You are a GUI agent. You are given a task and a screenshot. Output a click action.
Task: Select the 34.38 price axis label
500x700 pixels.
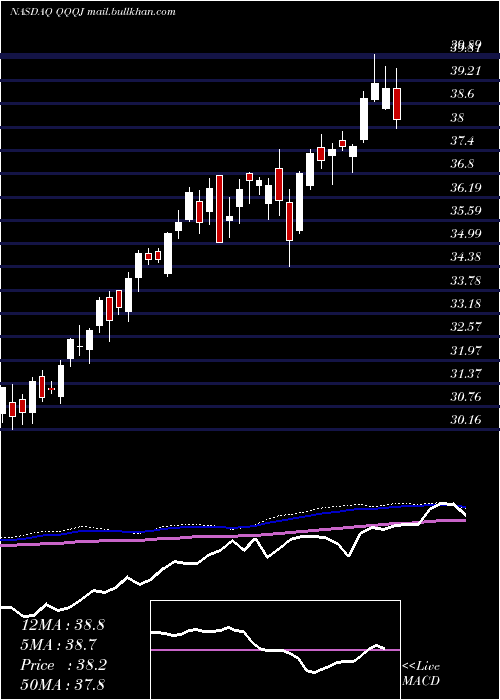click(465, 257)
